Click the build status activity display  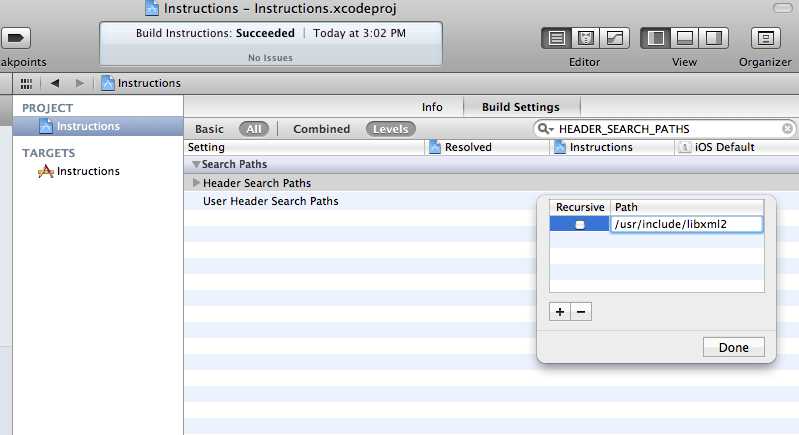(271, 44)
